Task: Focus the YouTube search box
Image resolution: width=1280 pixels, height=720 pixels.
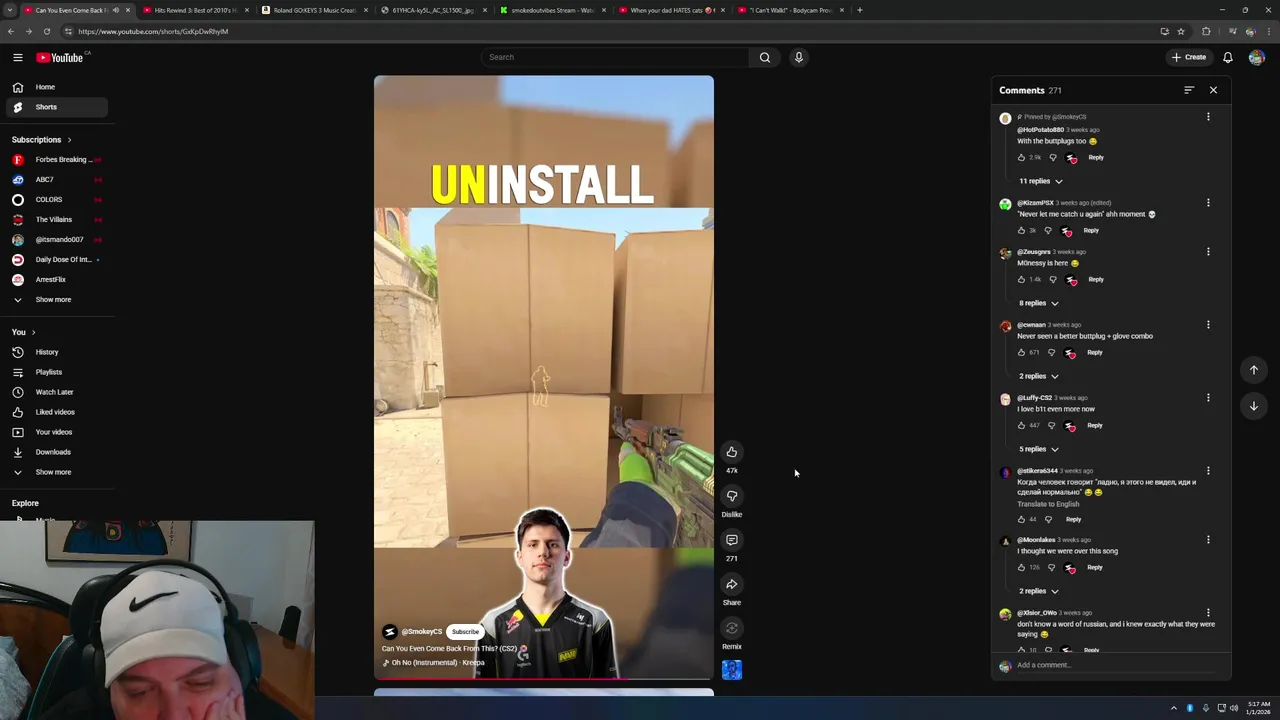Action: (x=615, y=57)
